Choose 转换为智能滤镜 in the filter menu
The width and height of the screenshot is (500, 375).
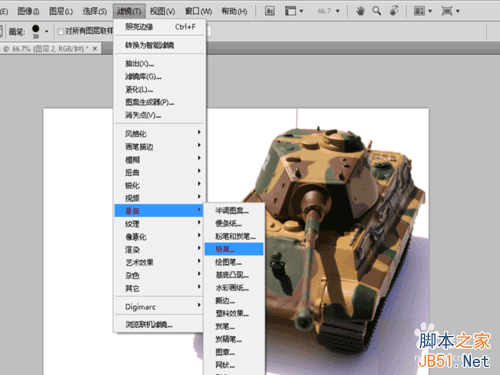click(159, 45)
